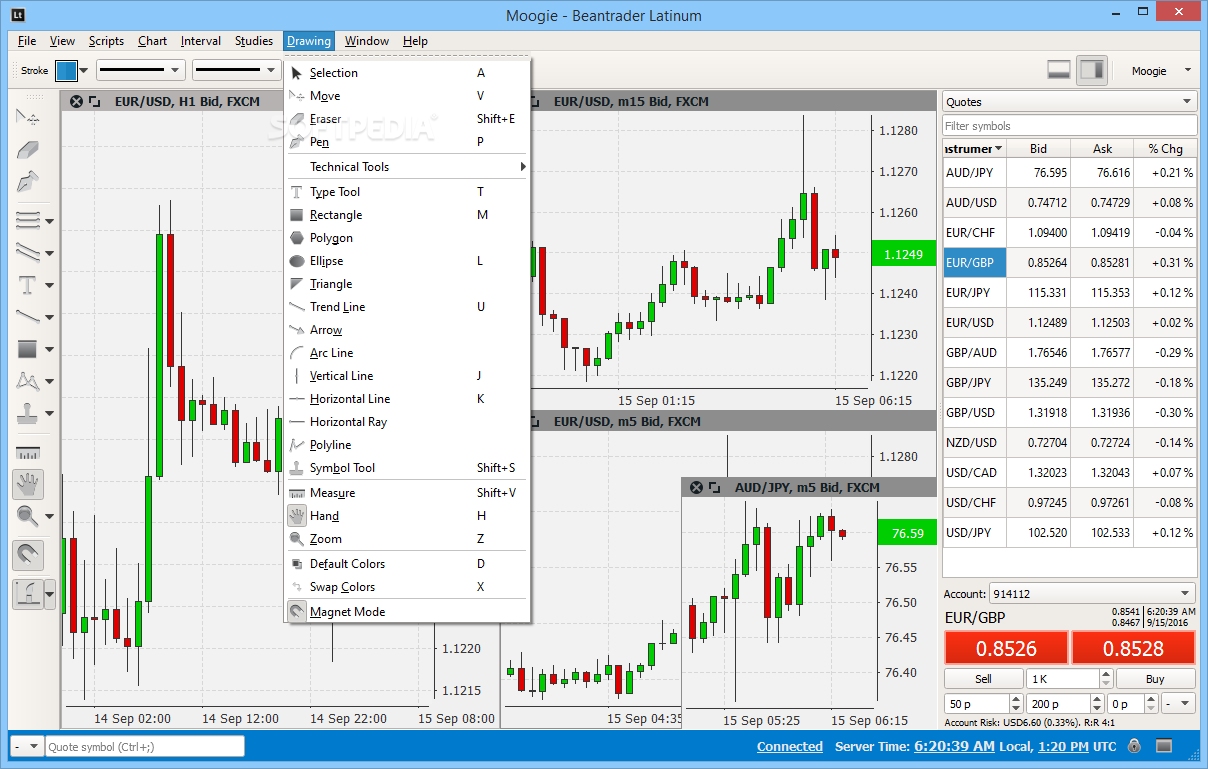Choose Swap Colors from the Drawing menu
The height and width of the screenshot is (769, 1208).
(x=407, y=587)
